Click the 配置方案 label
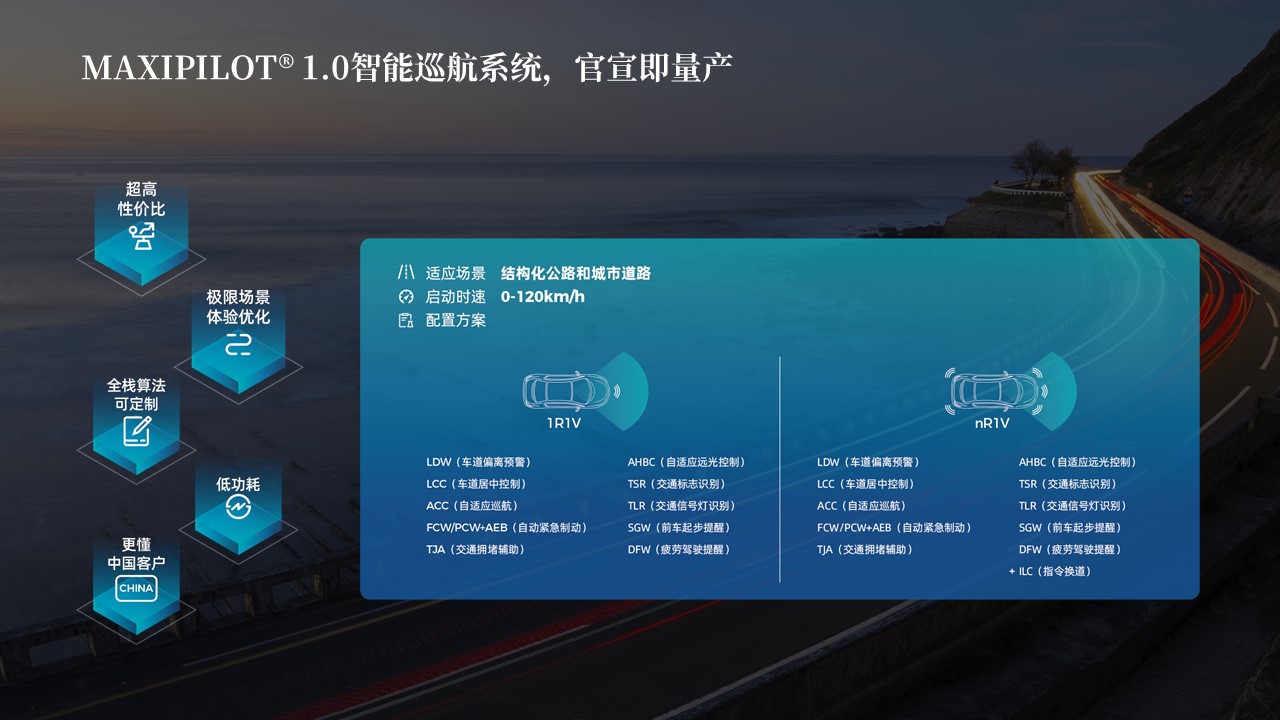This screenshot has width=1280, height=720. coord(456,321)
